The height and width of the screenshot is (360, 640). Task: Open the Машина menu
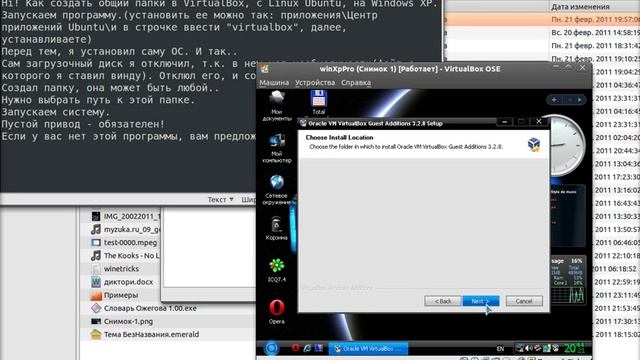pyautogui.click(x=274, y=82)
